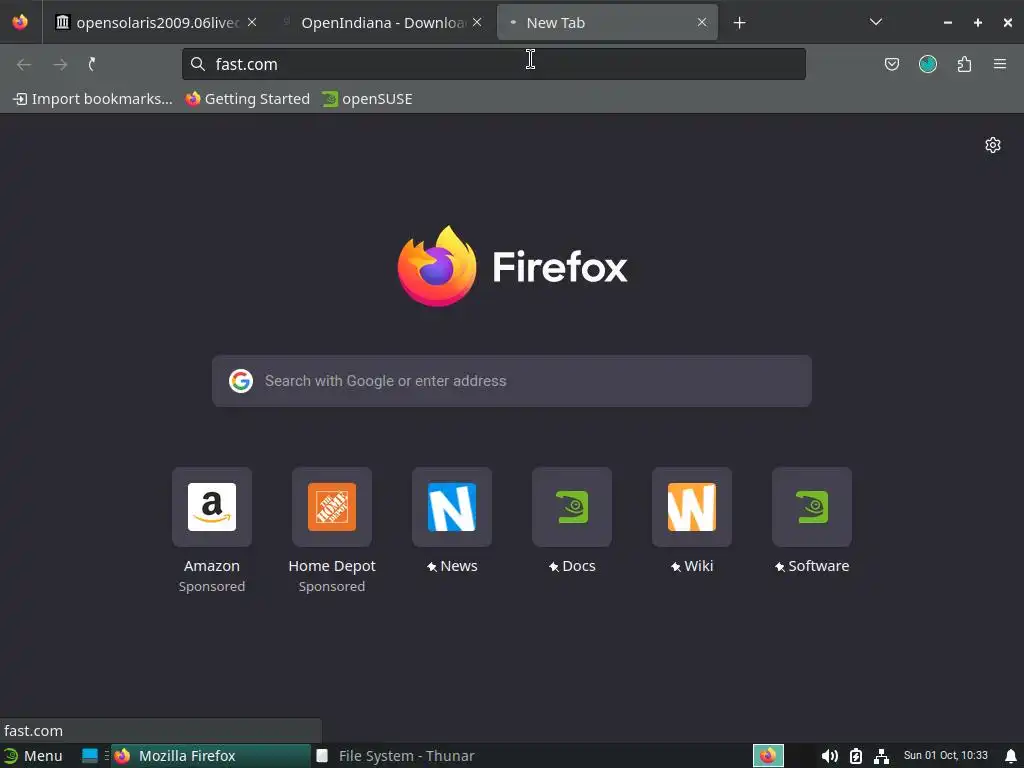Open the Getting Started bookmark
Screen dimensions: 1024x768
248,99
